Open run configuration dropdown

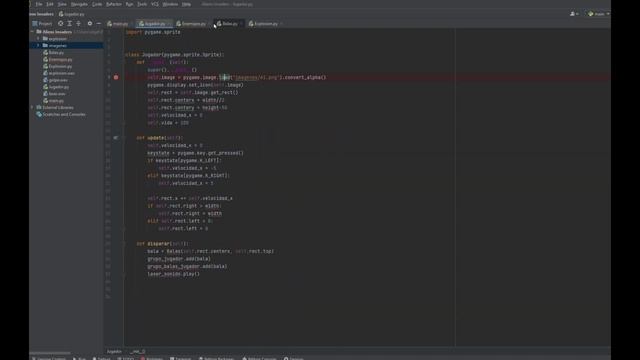[x=599, y=14]
